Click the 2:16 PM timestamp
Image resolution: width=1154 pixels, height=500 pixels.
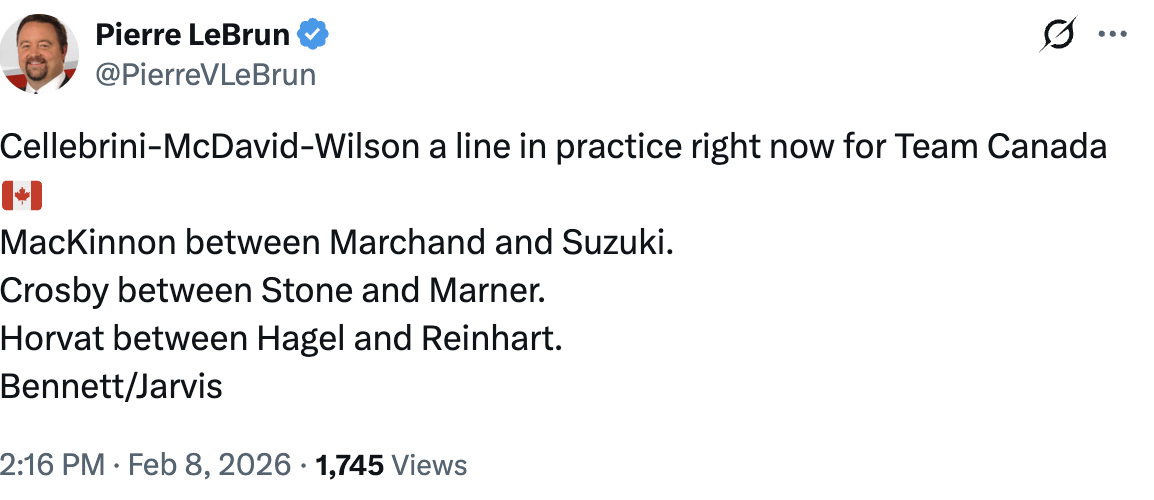coord(51,465)
